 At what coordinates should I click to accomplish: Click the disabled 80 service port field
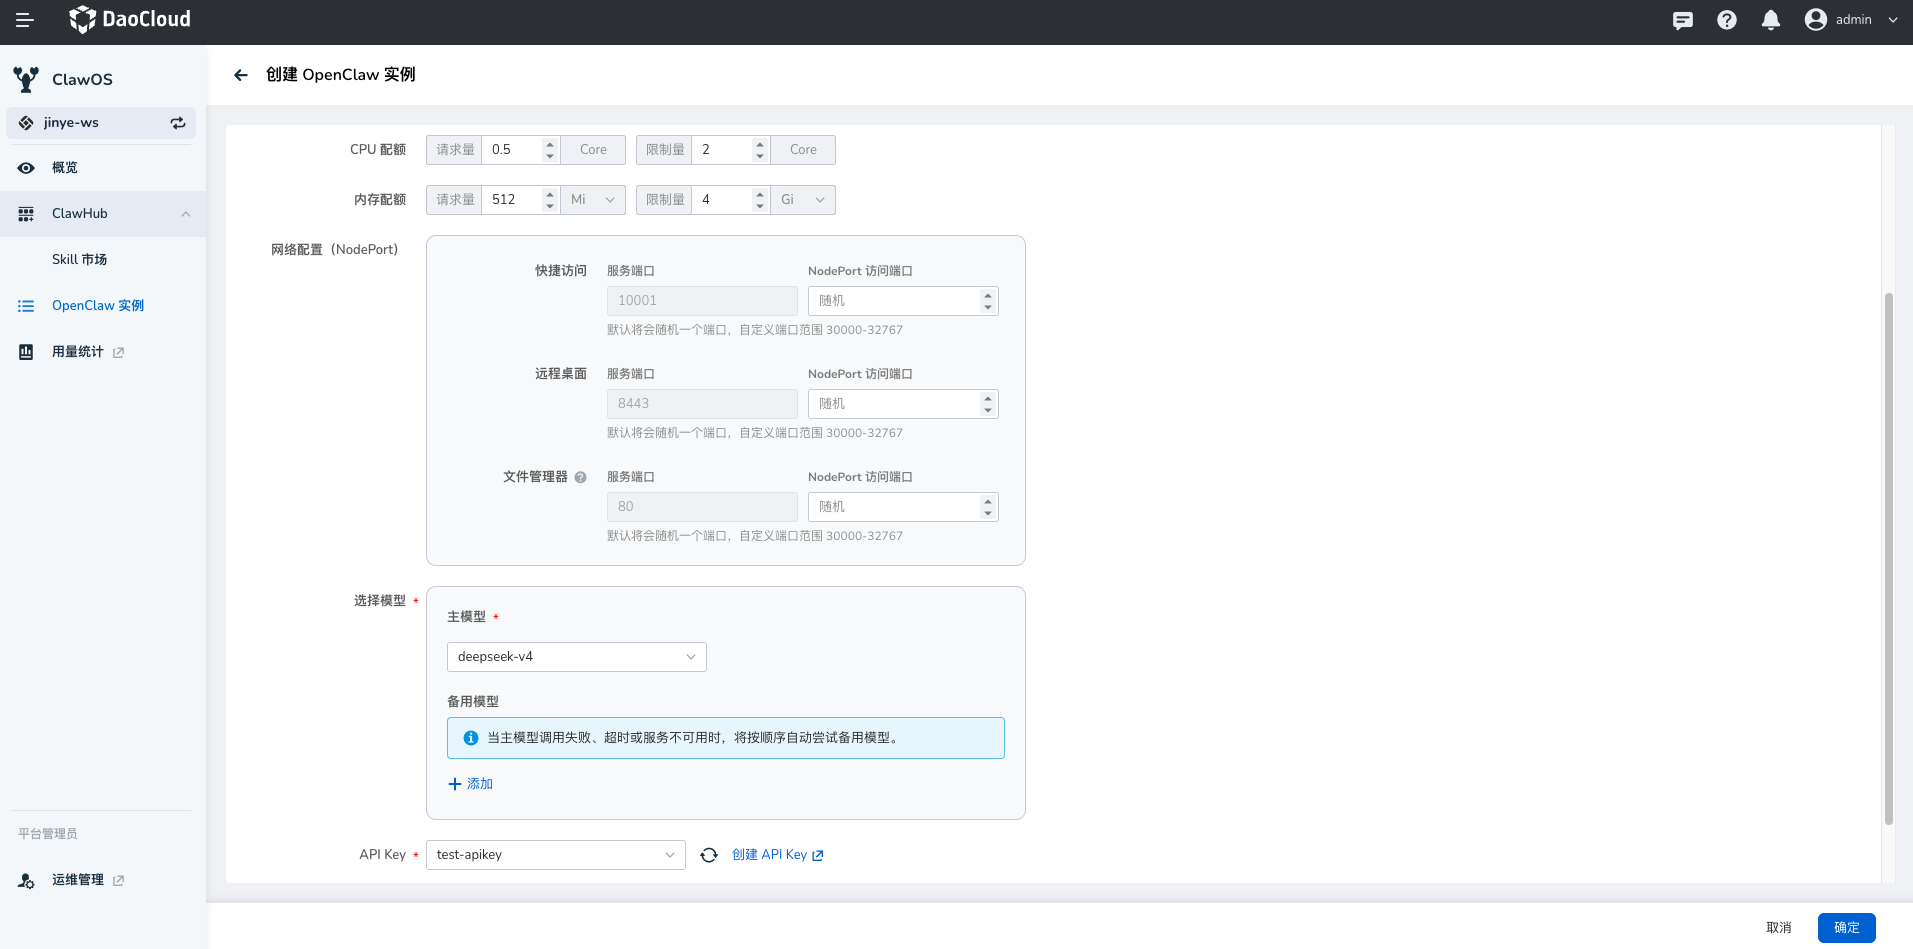[702, 507]
